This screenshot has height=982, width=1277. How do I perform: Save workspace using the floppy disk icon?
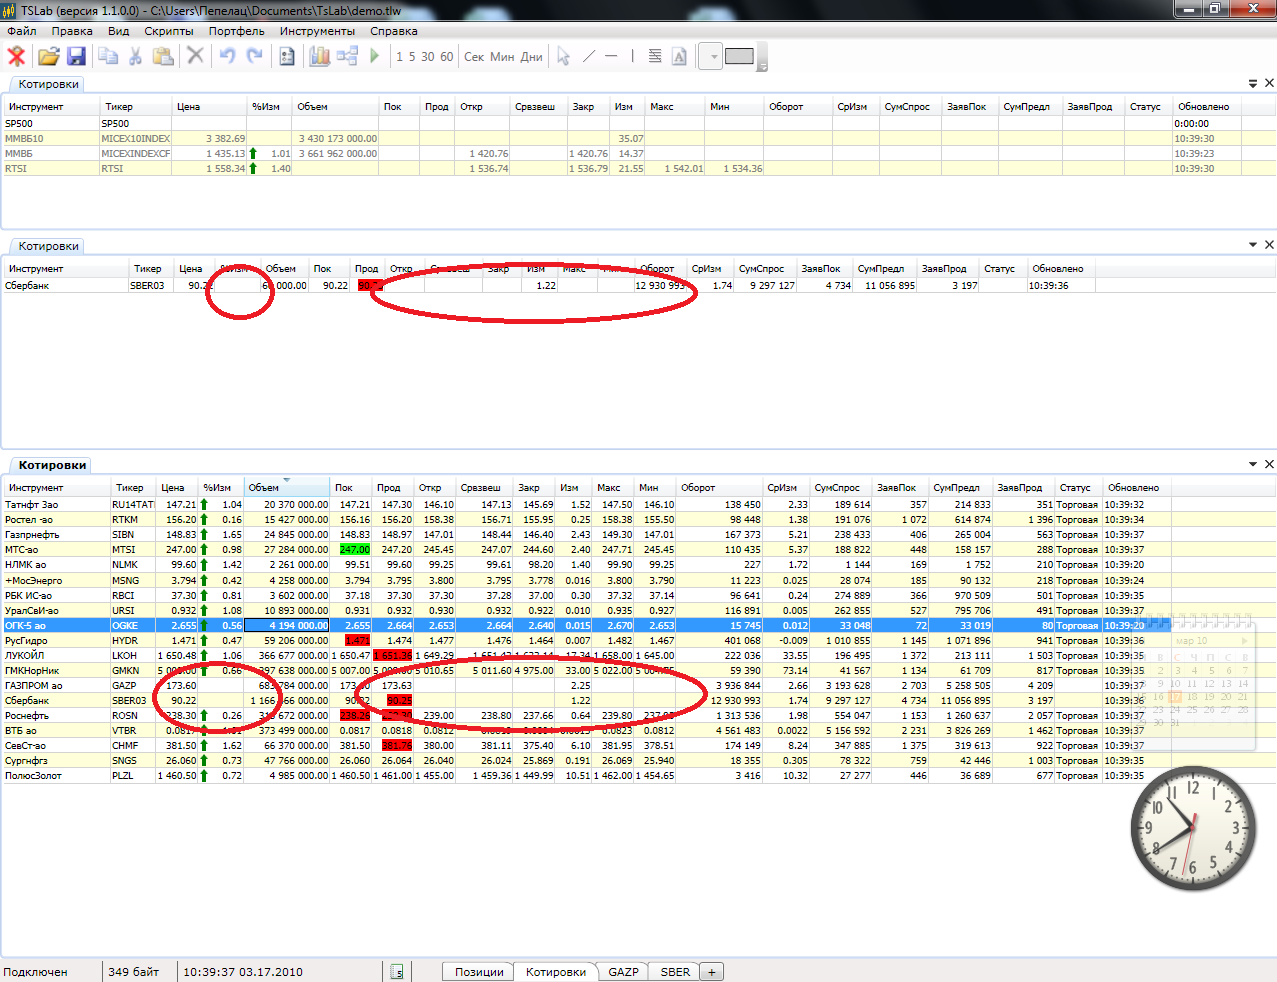pos(76,56)
